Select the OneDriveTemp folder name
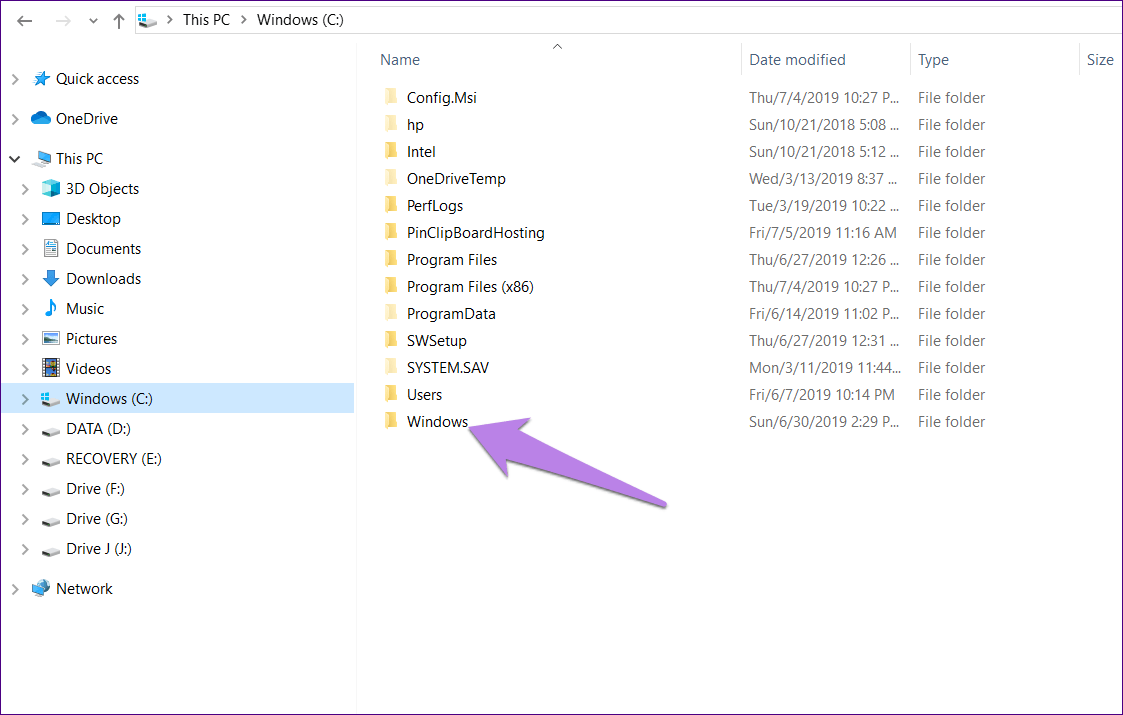The image size is (1123, 715). pos(456,179)
